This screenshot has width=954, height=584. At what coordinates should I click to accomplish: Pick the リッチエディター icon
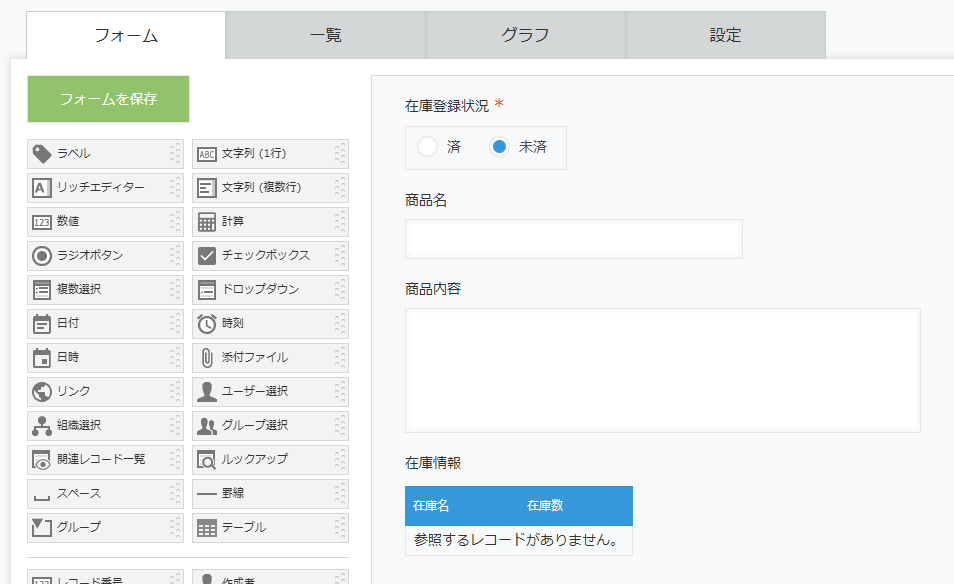42,188
